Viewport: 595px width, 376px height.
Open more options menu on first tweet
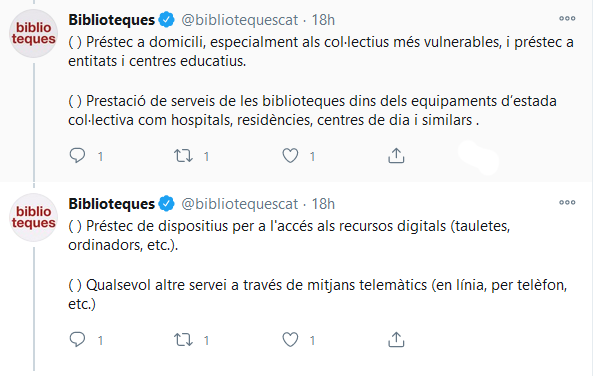(x=567, y=18)
